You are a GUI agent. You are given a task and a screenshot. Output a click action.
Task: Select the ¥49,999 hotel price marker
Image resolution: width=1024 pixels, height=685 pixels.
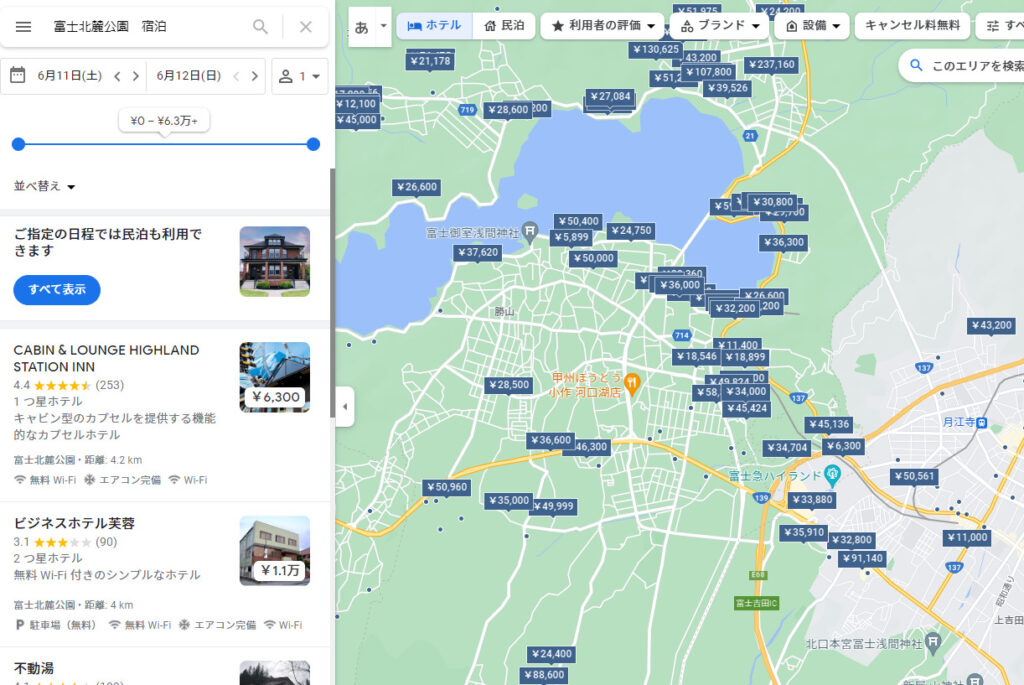(x=553, y=507)
